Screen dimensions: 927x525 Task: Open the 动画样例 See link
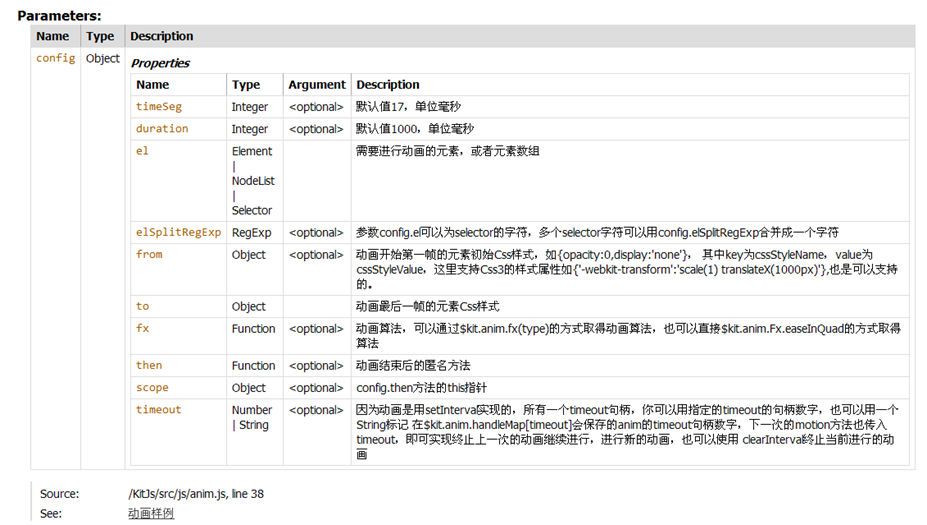click(151, 513)
